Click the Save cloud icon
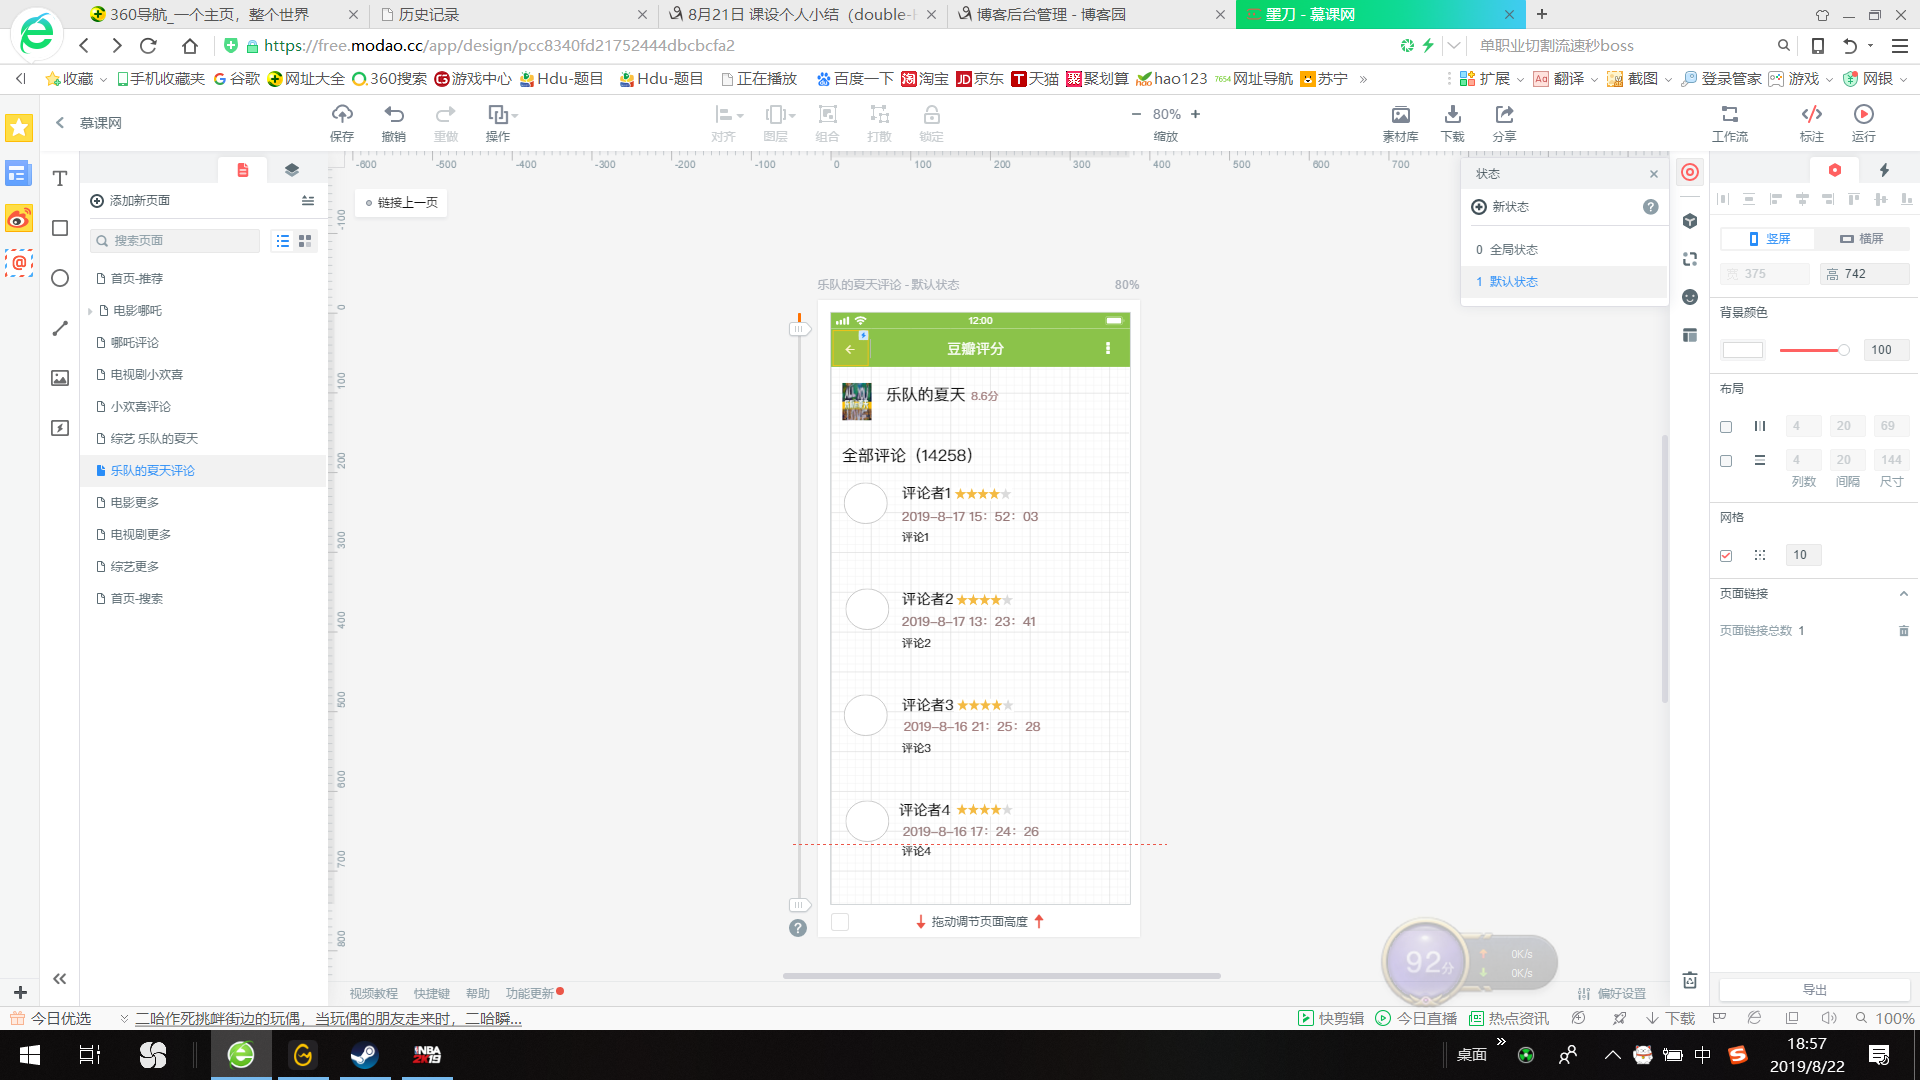The height and width of the screenshot is (1080, 1920). pyautogui.click(x=342, y=115)
